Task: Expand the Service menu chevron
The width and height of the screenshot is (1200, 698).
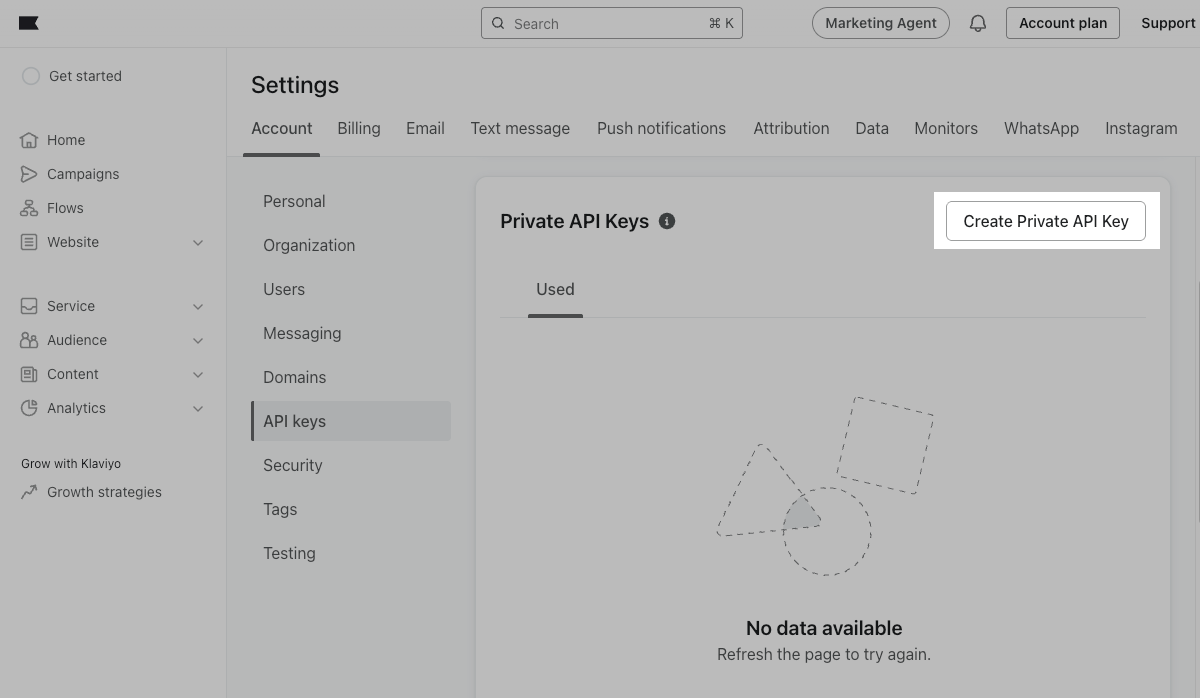Action: point(198,306)
